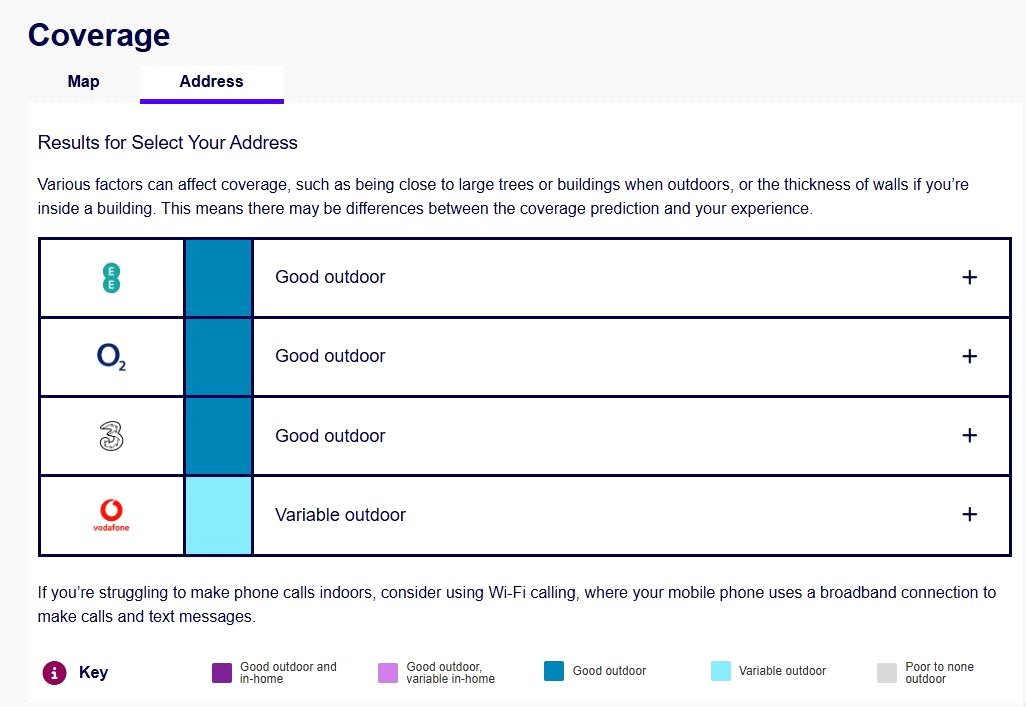
Task: Click the grey 'Poor to none outdoor' swatch
Action: pyautogui.click(x=887, y=672)
